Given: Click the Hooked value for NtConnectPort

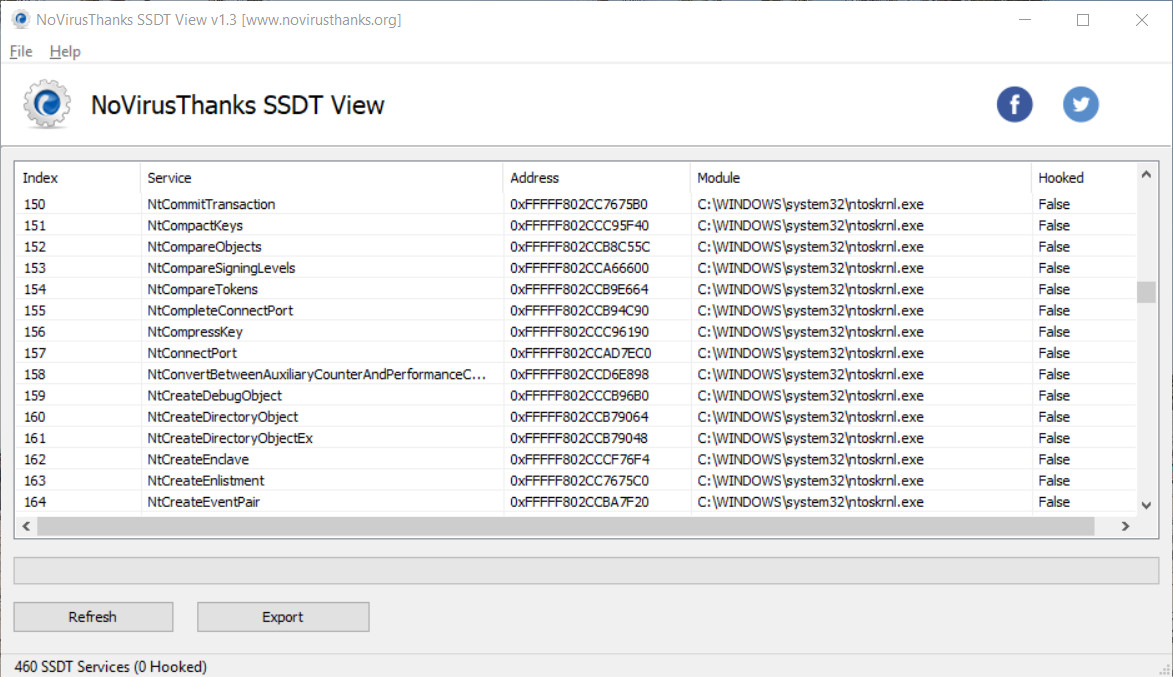Looking at the screenshot, I should click(1053, 353).
